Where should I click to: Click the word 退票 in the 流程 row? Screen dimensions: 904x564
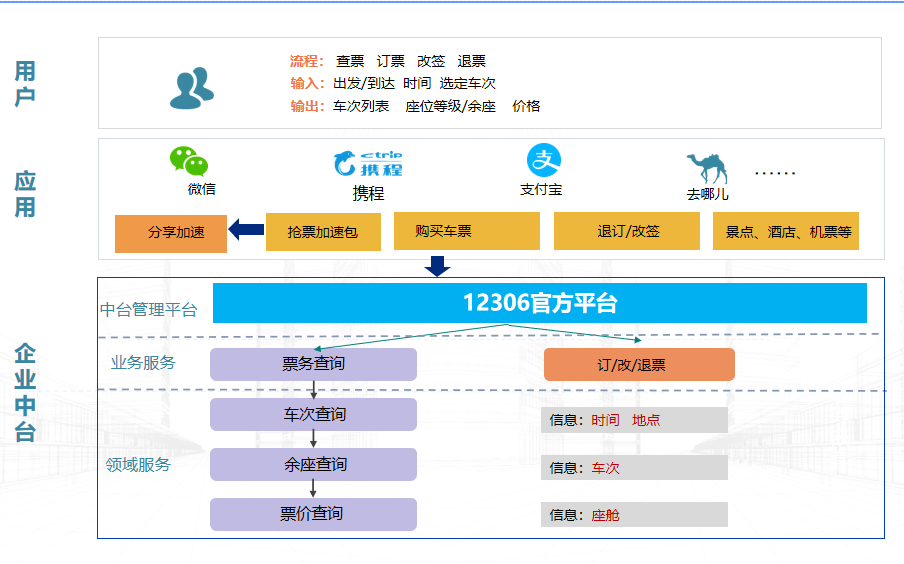[x=472, y=61]
